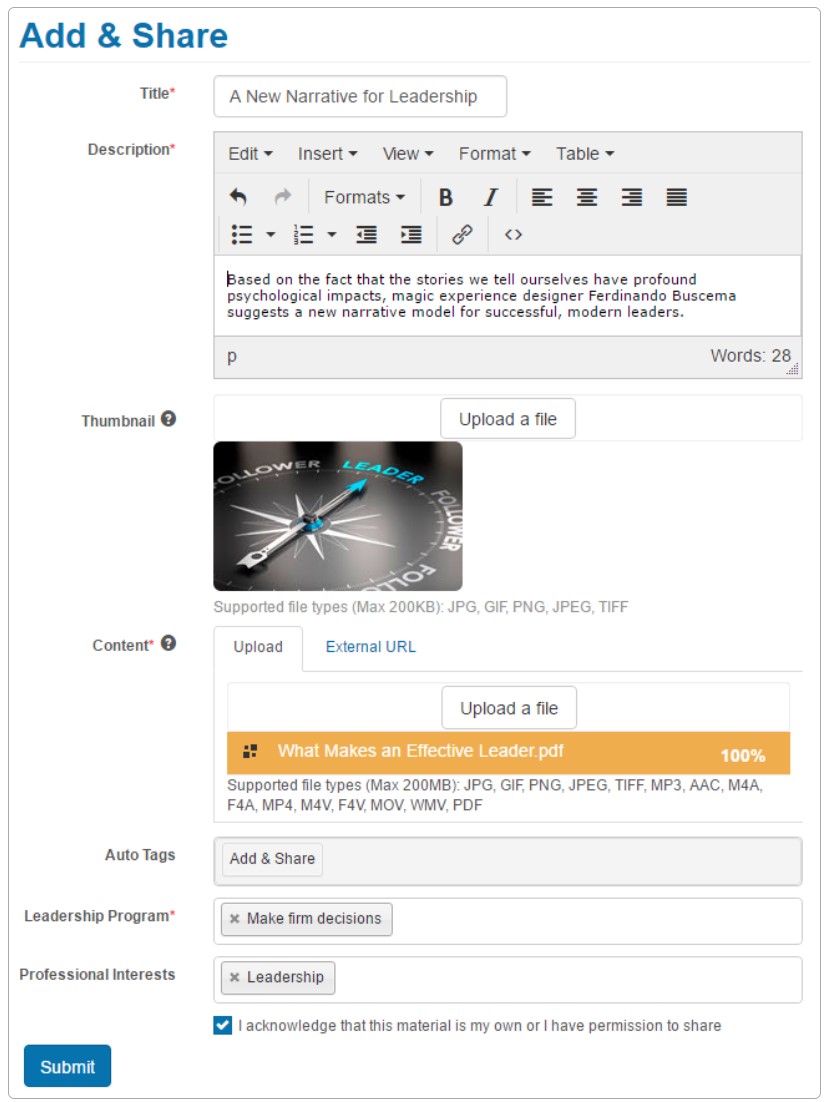Viewport: 825px width, 1102px height.
Task: Open the Formats dropdown
Action: [364, 197]
